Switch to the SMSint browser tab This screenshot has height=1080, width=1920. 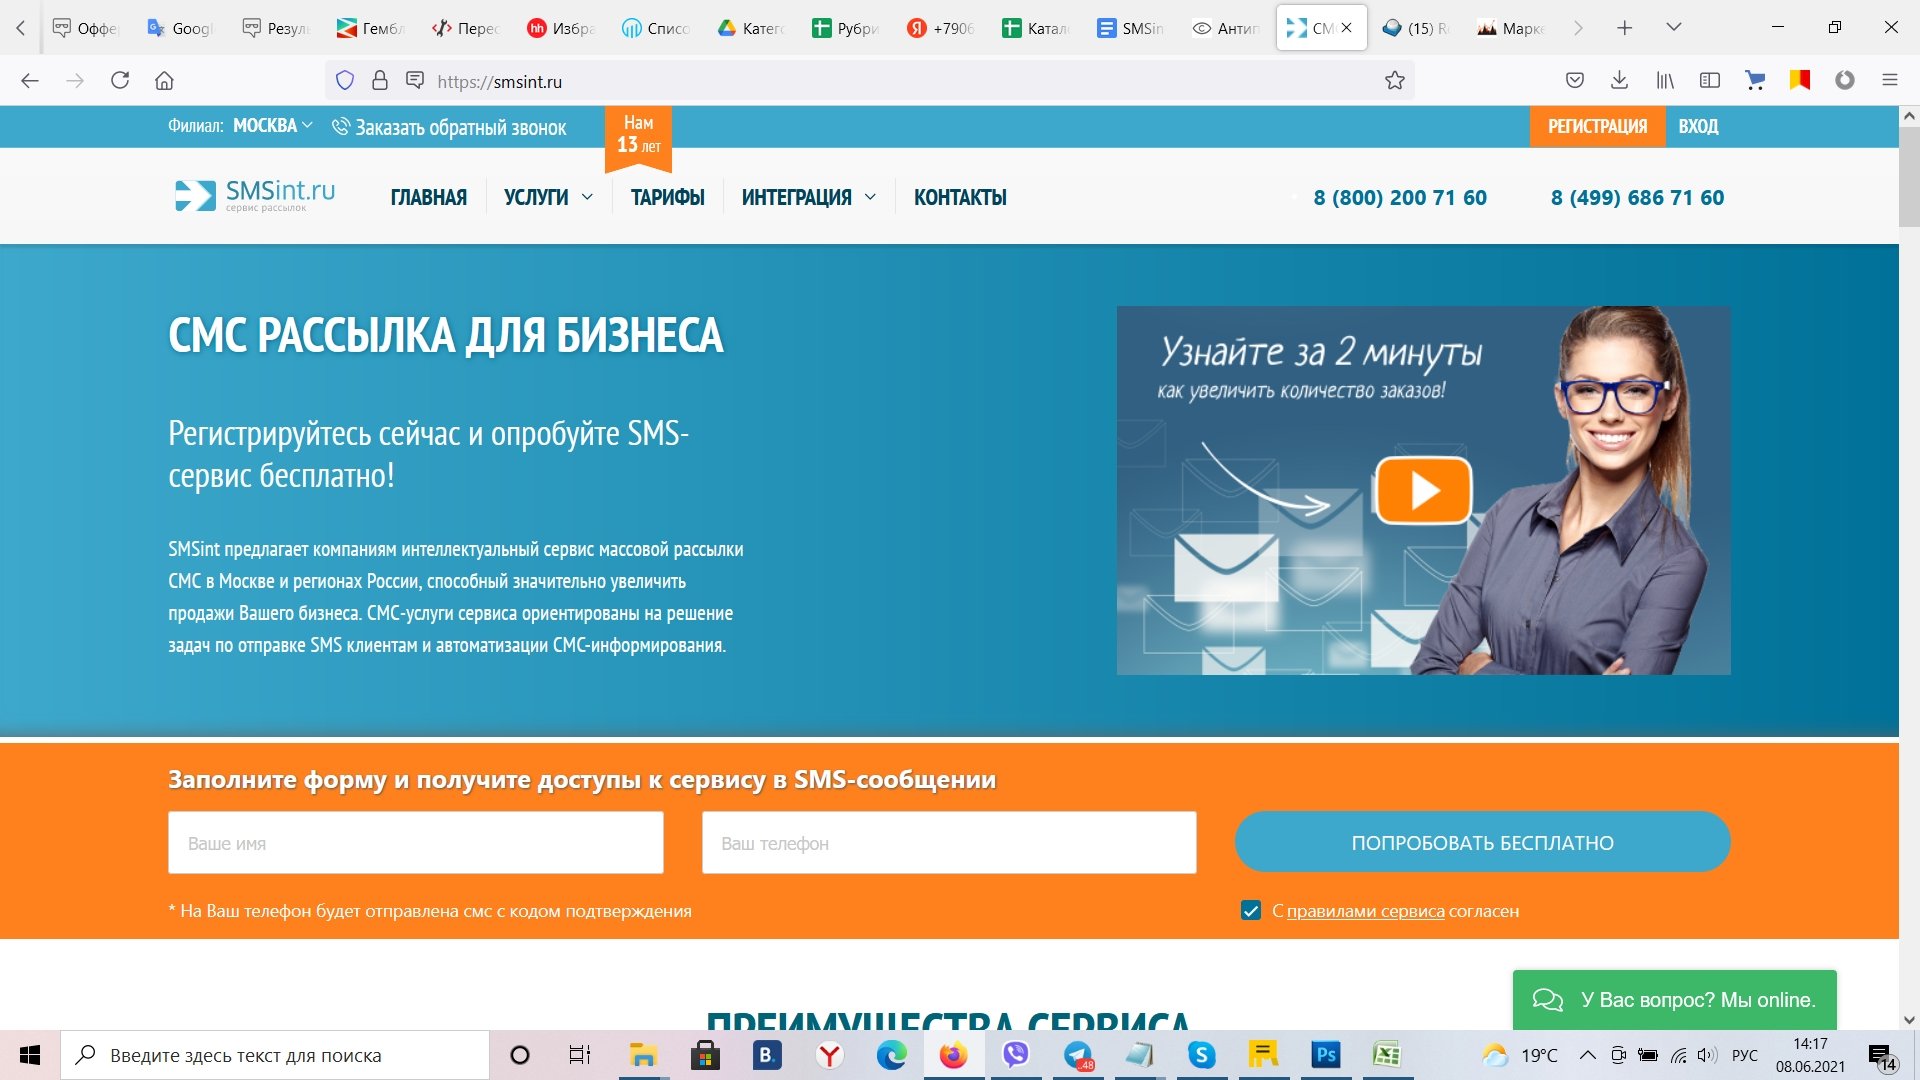tap(1131, 28)
